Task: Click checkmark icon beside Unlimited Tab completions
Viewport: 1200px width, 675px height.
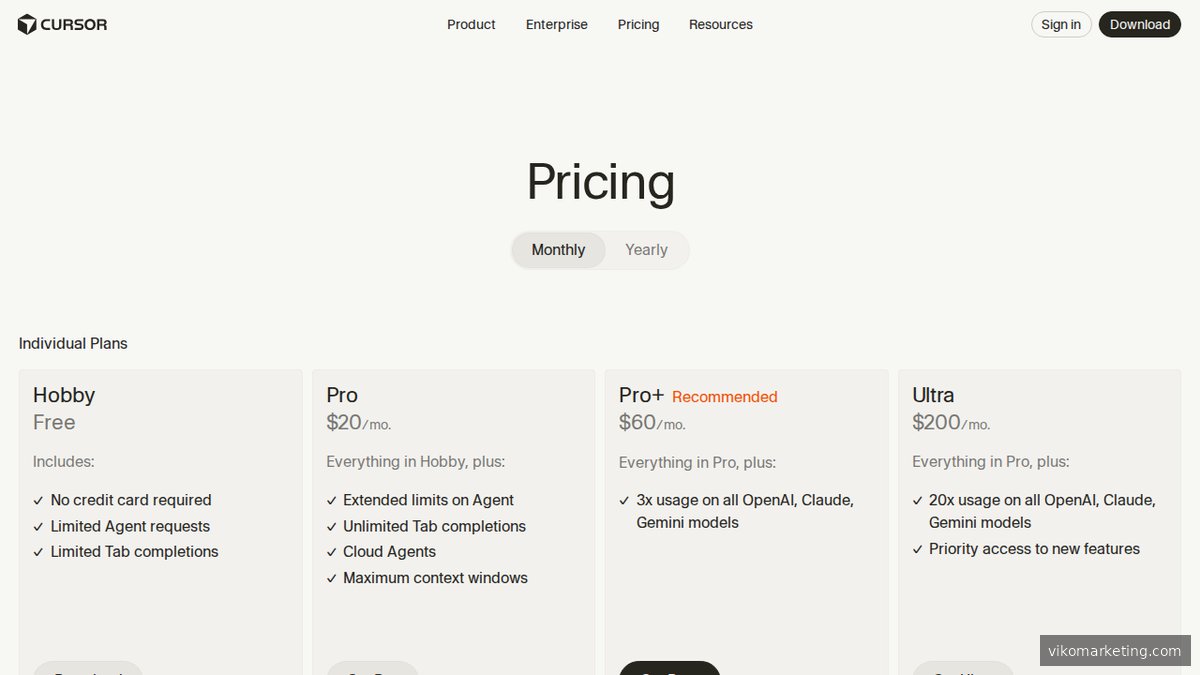Action: (331, 527)
